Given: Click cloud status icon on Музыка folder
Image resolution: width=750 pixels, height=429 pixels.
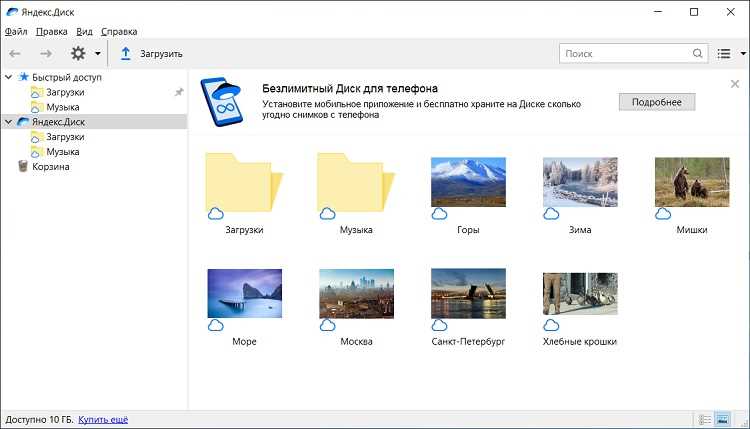Looking at the screenshot, I should click(328, 214).
